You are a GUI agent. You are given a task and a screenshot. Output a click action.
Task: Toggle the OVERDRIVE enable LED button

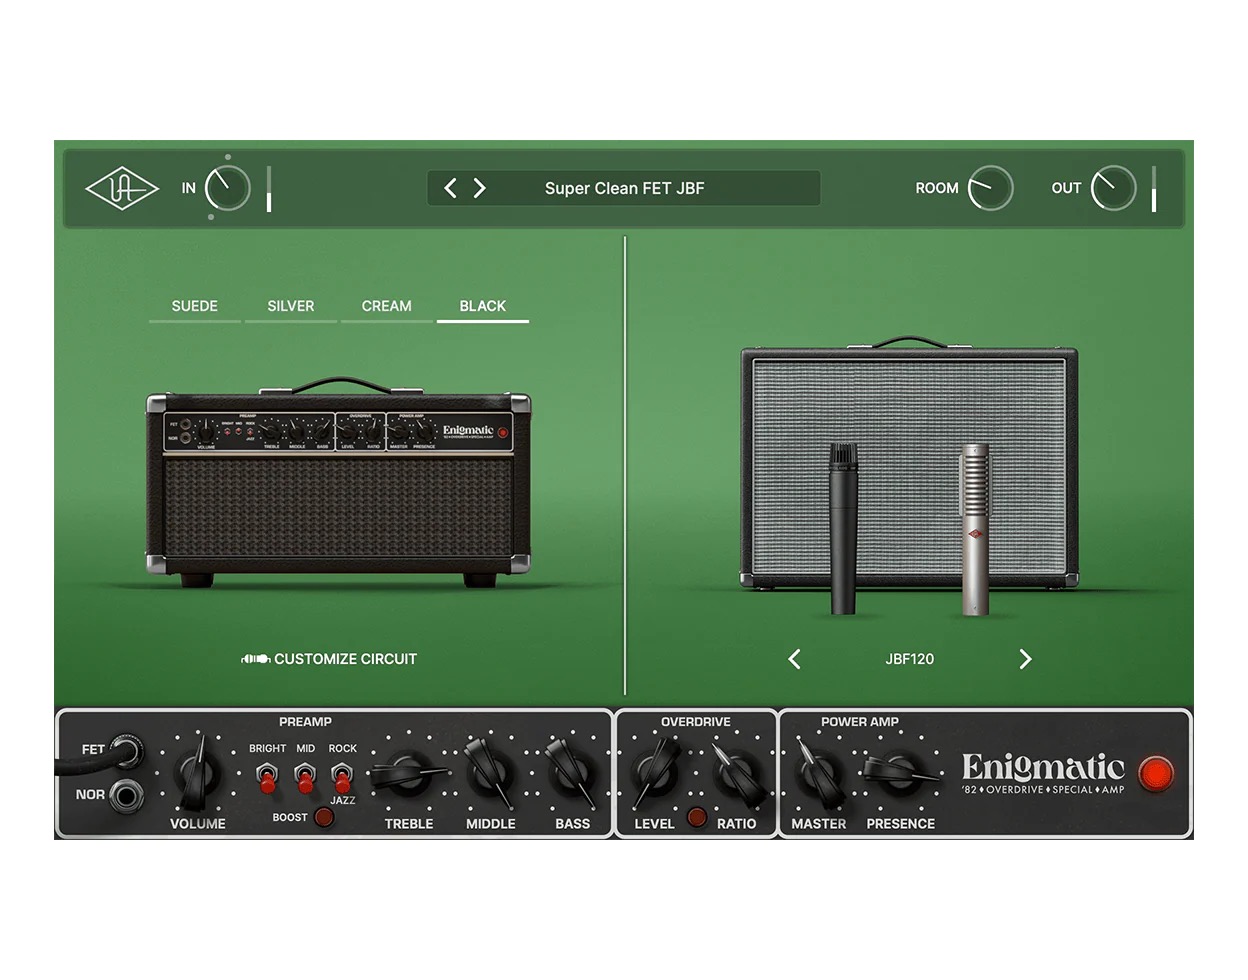coord(697,817)
